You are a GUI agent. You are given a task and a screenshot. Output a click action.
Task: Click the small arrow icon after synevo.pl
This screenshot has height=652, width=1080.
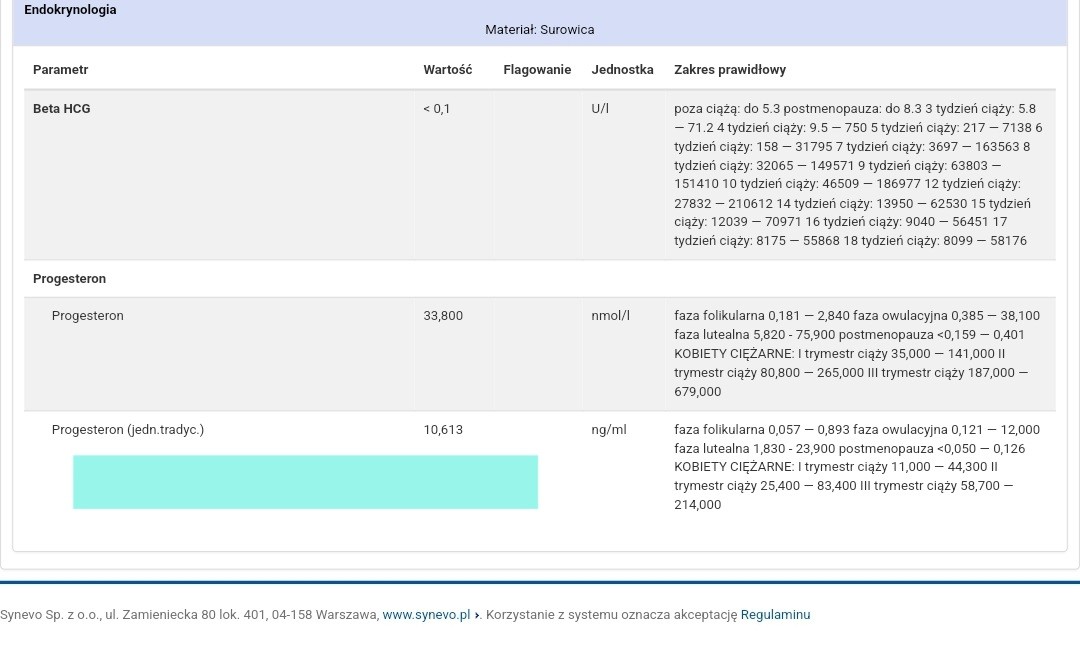click(477, 615)
